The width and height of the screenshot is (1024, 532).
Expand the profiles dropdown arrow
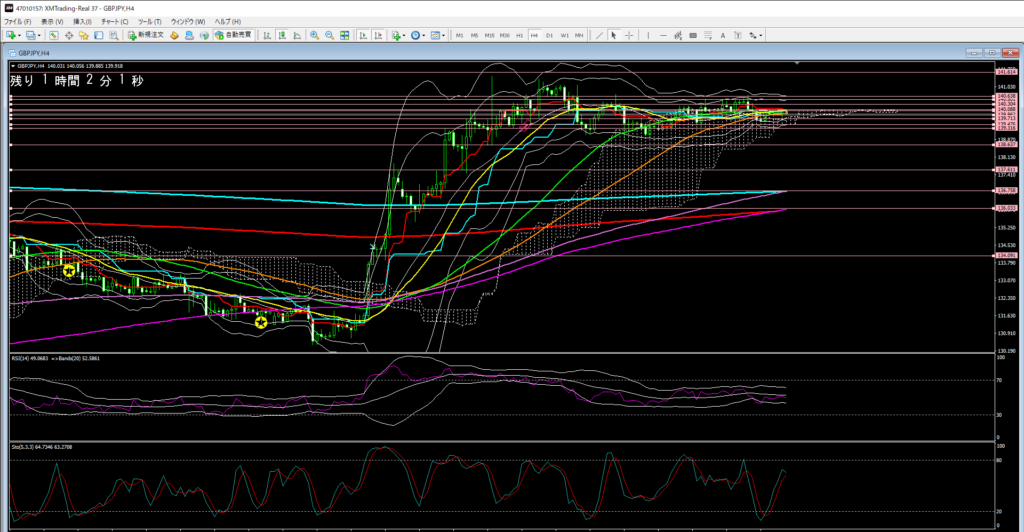39,35
